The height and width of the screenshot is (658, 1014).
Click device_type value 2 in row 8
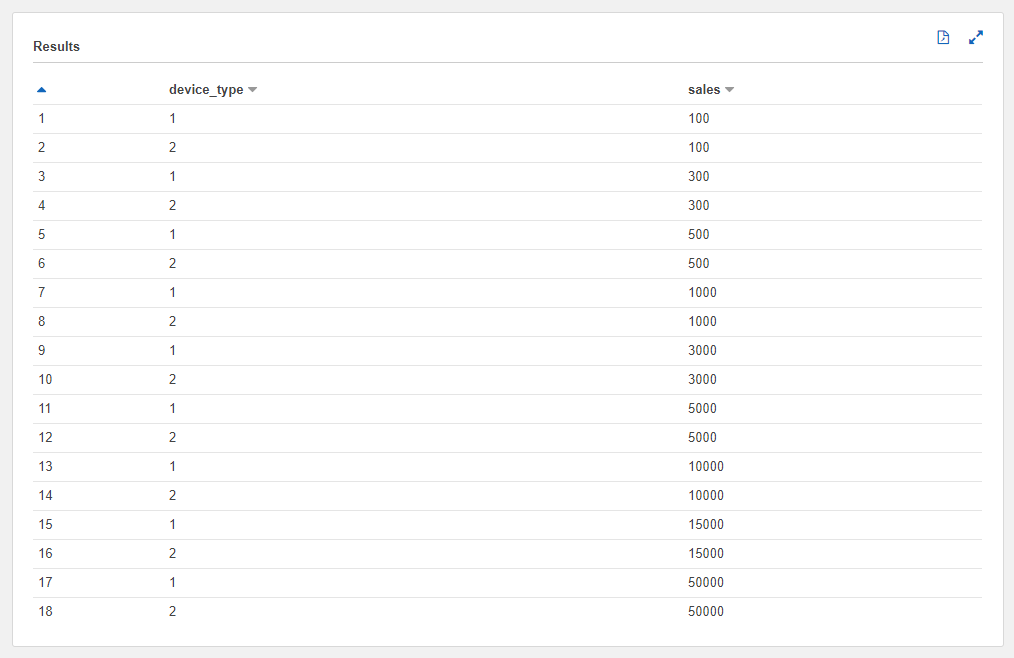point(173,322)
